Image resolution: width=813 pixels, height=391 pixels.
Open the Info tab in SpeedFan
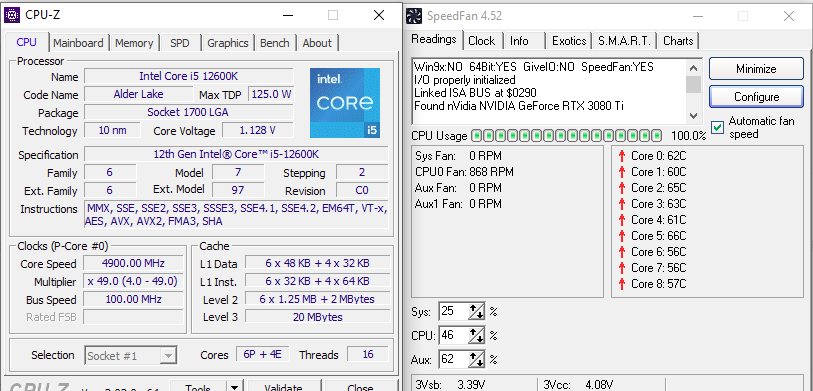(519, 41)
